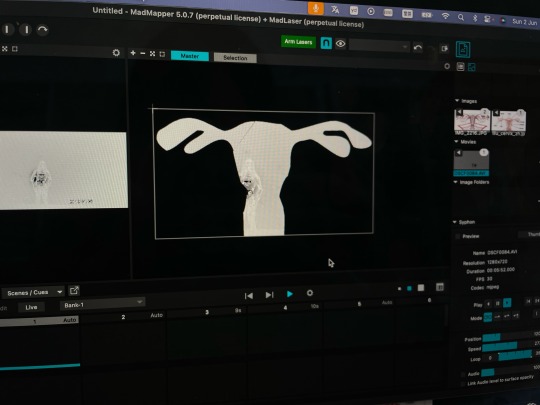Viewport: 540px width, 405px height.
Task: Click the panel toggle icon left of media library icon
Action: click(x=445, y=49)
